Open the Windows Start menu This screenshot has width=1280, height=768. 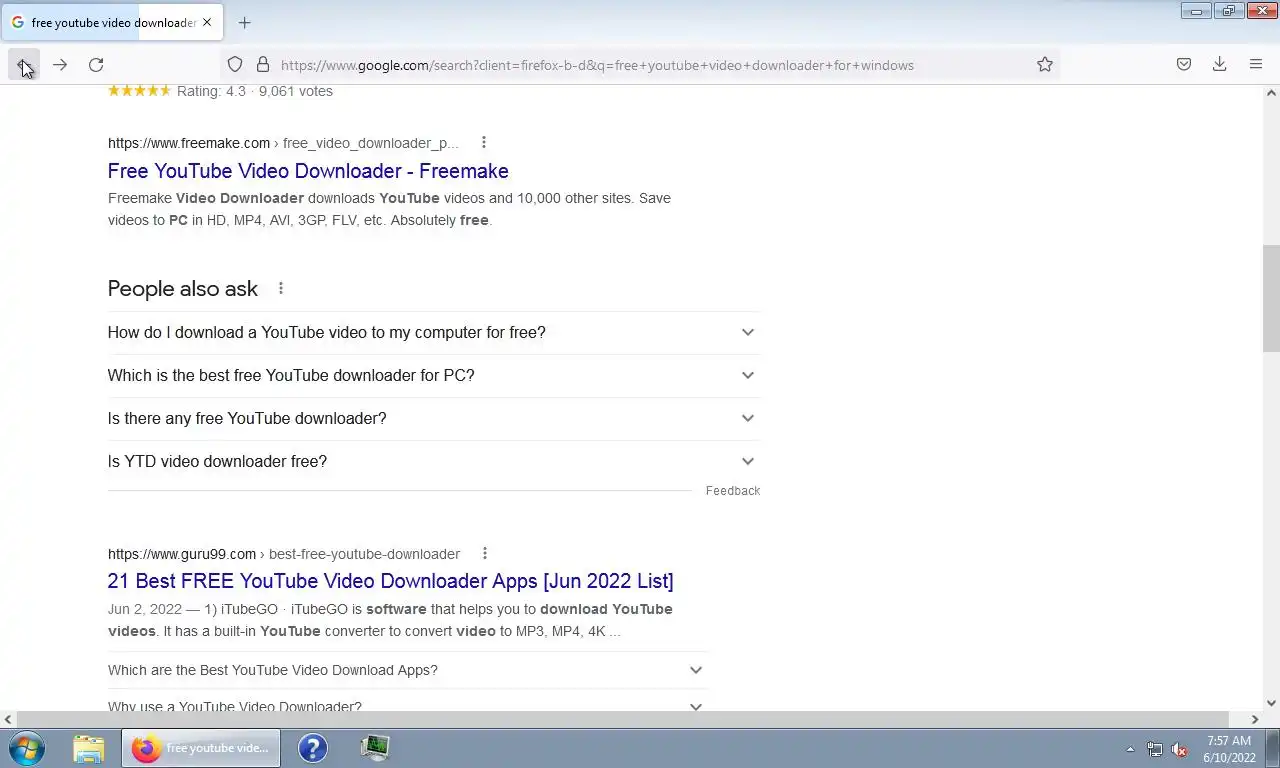click(27, 748)
